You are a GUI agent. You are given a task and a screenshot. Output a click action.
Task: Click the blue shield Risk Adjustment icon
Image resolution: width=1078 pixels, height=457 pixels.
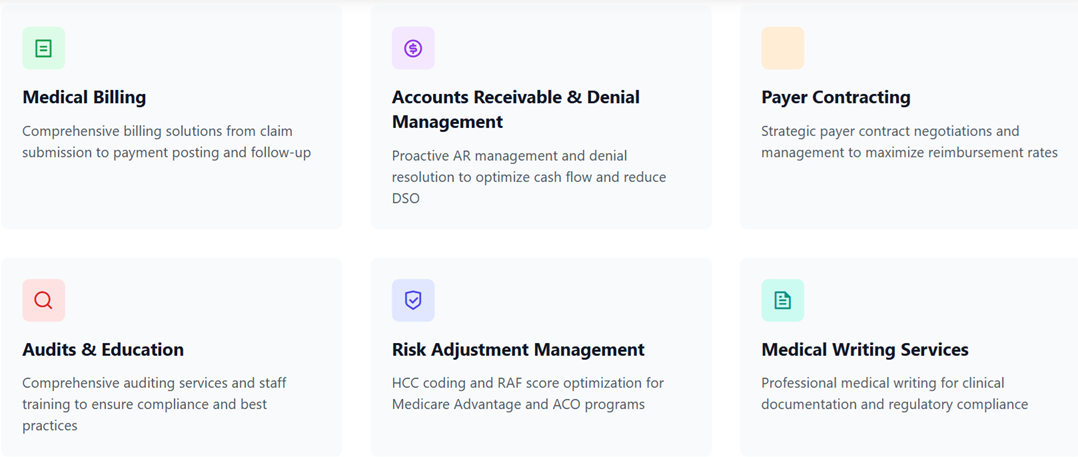[413, 300]
